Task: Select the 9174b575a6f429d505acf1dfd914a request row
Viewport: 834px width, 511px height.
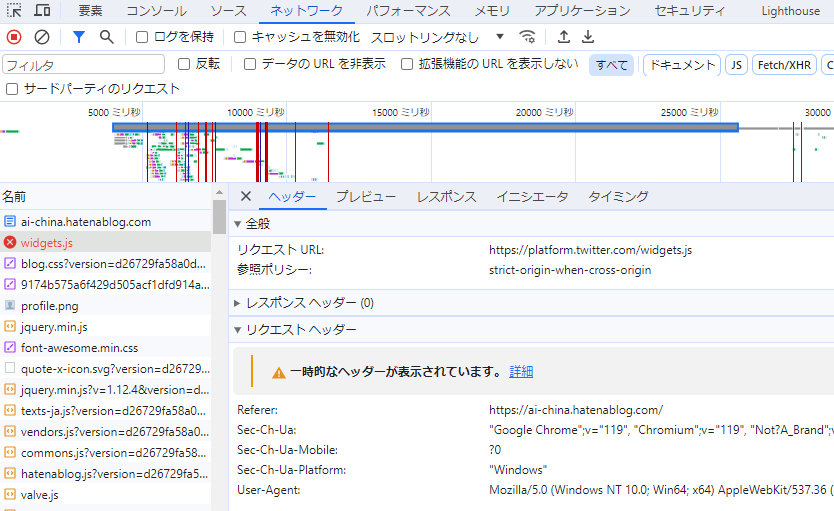Action: point(106,284)
